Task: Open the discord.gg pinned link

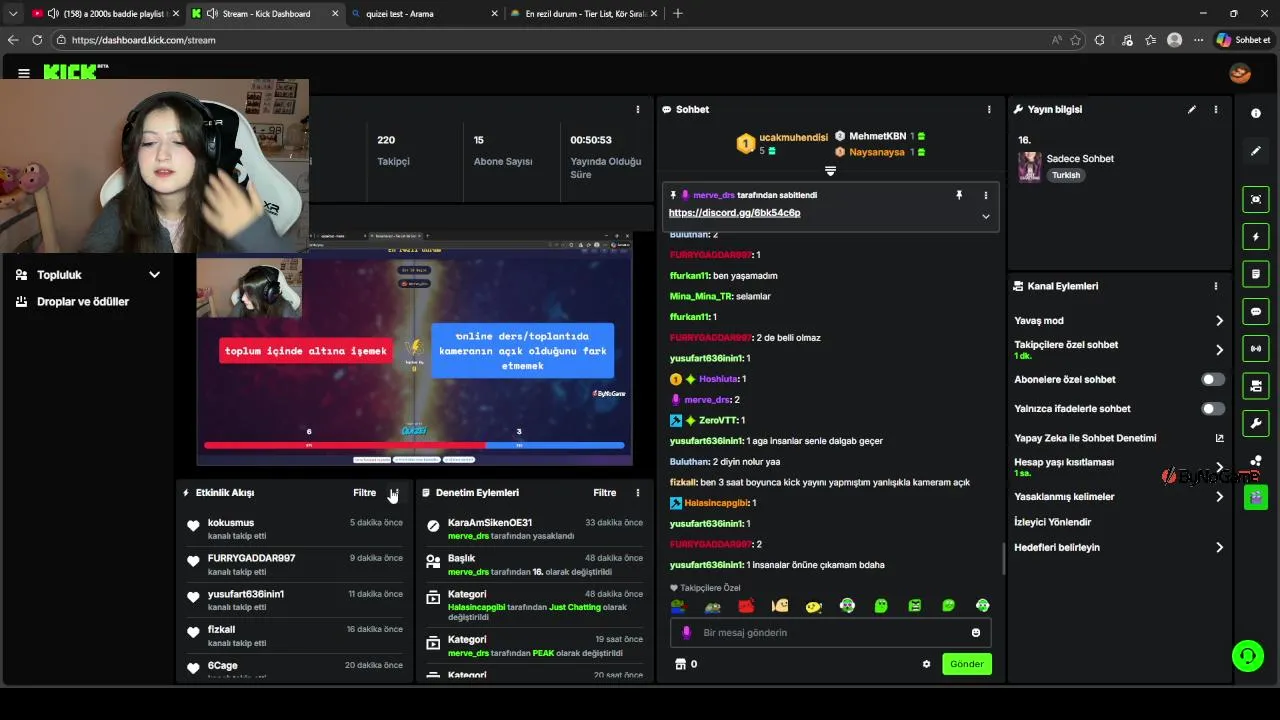Action: (734, 213)
